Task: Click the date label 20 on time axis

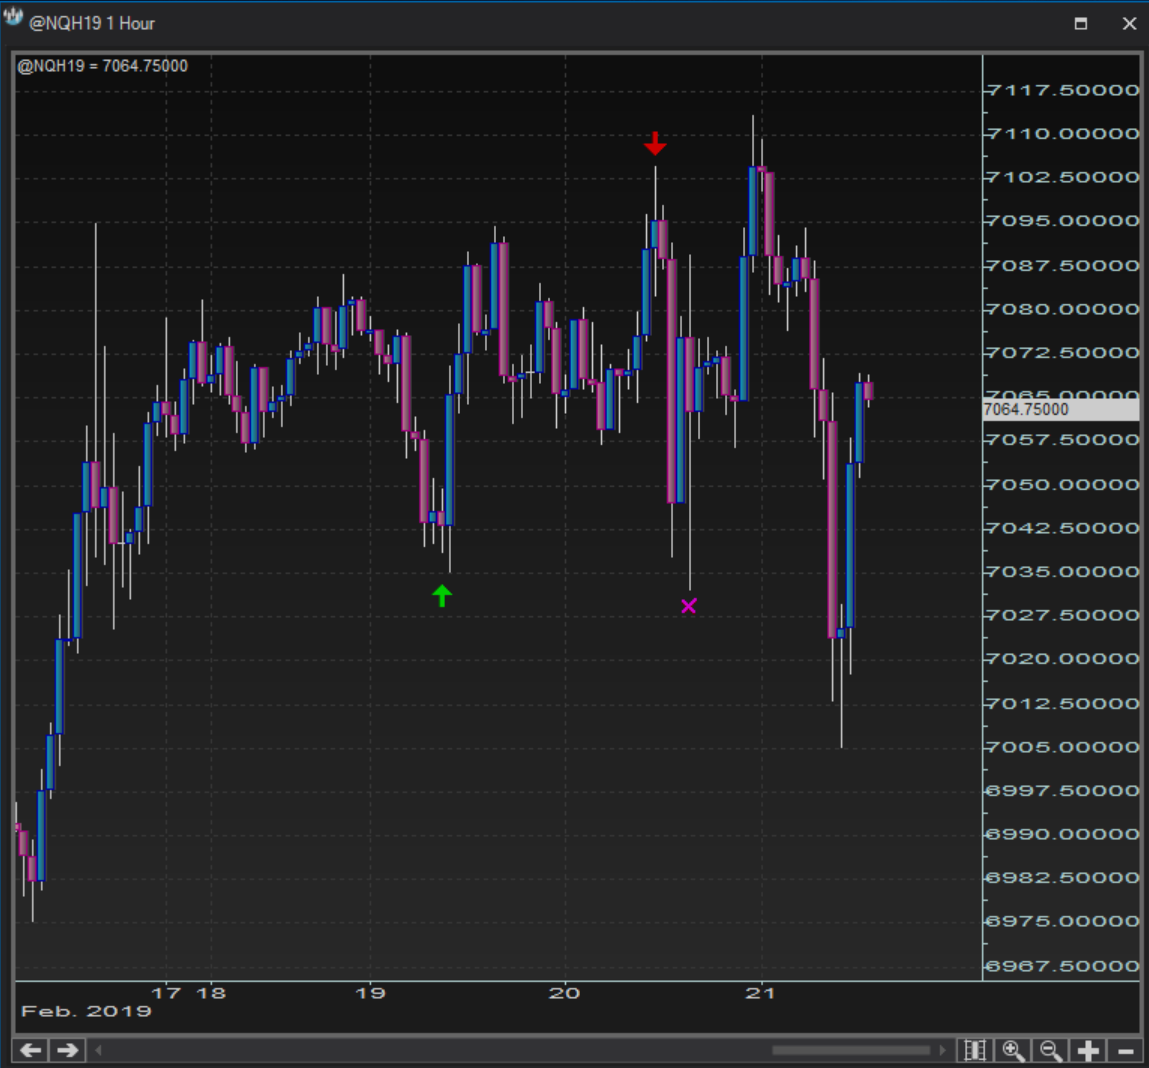Action: 565,993
